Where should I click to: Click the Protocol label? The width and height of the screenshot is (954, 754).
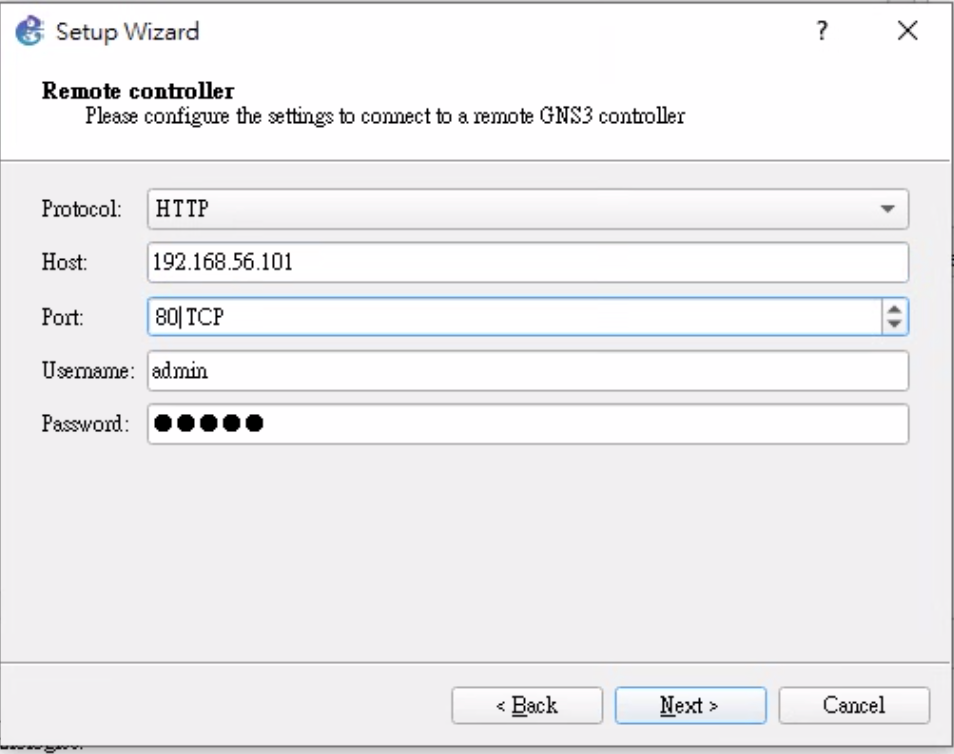coord(81,210)
